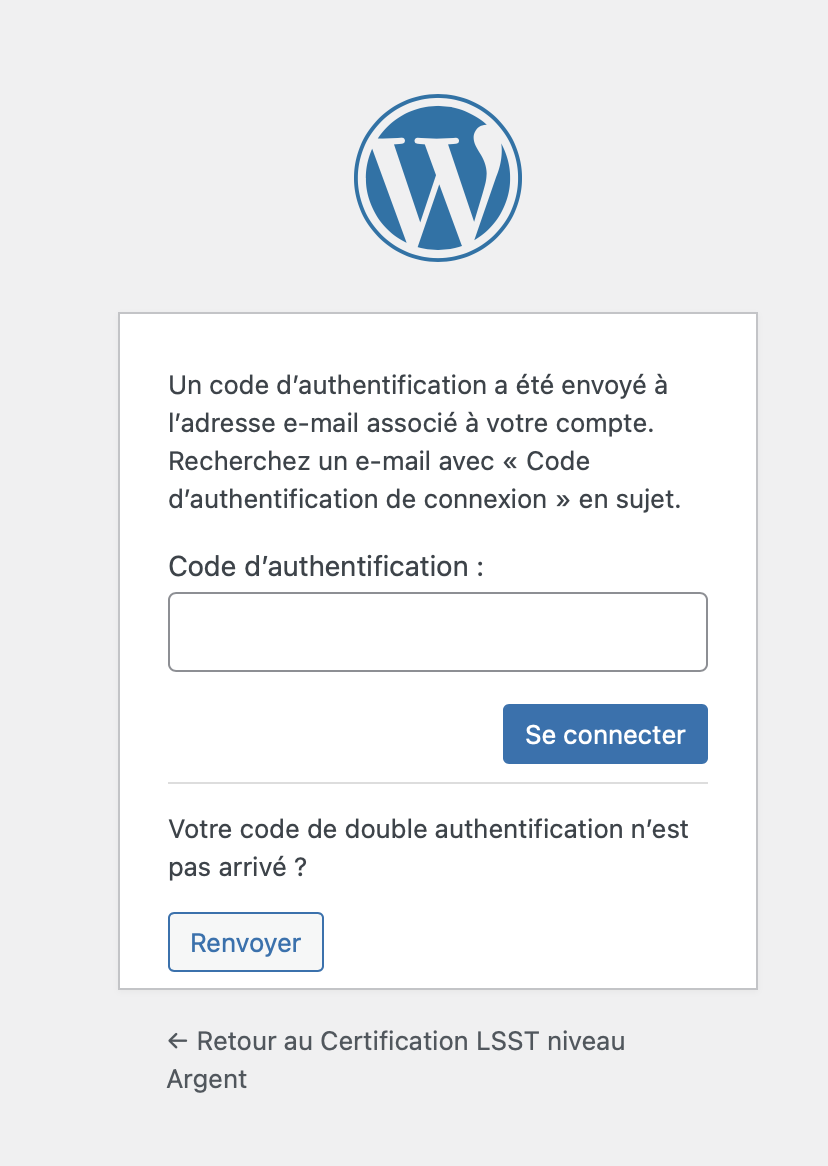This screenshot has width=828, height=1166.
Task: Click the "Code d'authentification :" field label
Action: tap(326, 567)
